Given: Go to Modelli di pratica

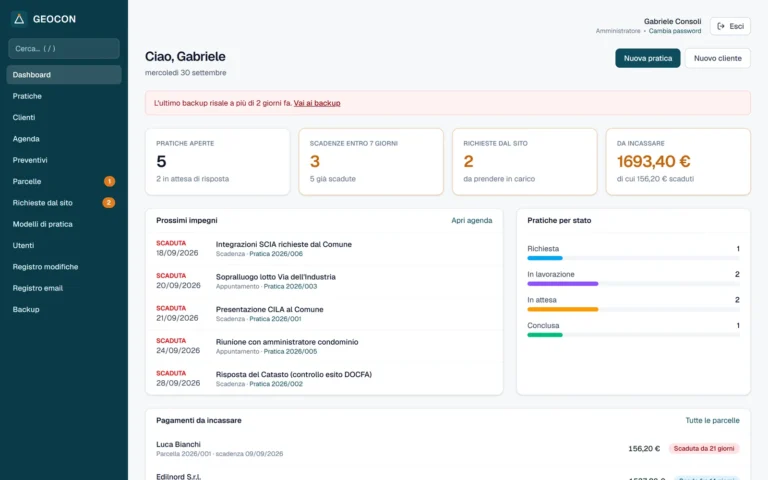Looking at the screenshot, I should coord(64,224).
